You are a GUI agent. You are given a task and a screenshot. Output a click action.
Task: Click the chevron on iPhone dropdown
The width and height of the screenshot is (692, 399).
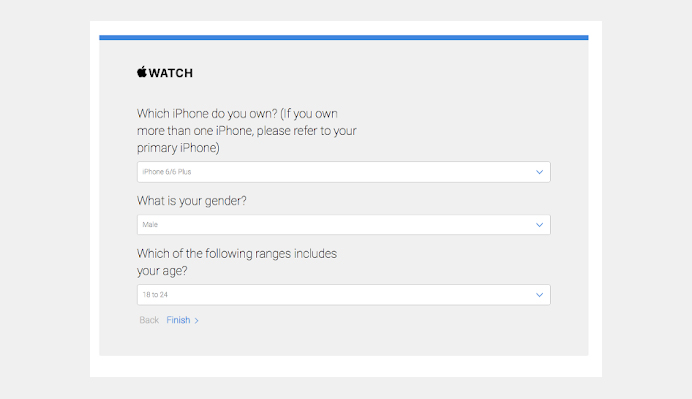[x=539, y=172]
